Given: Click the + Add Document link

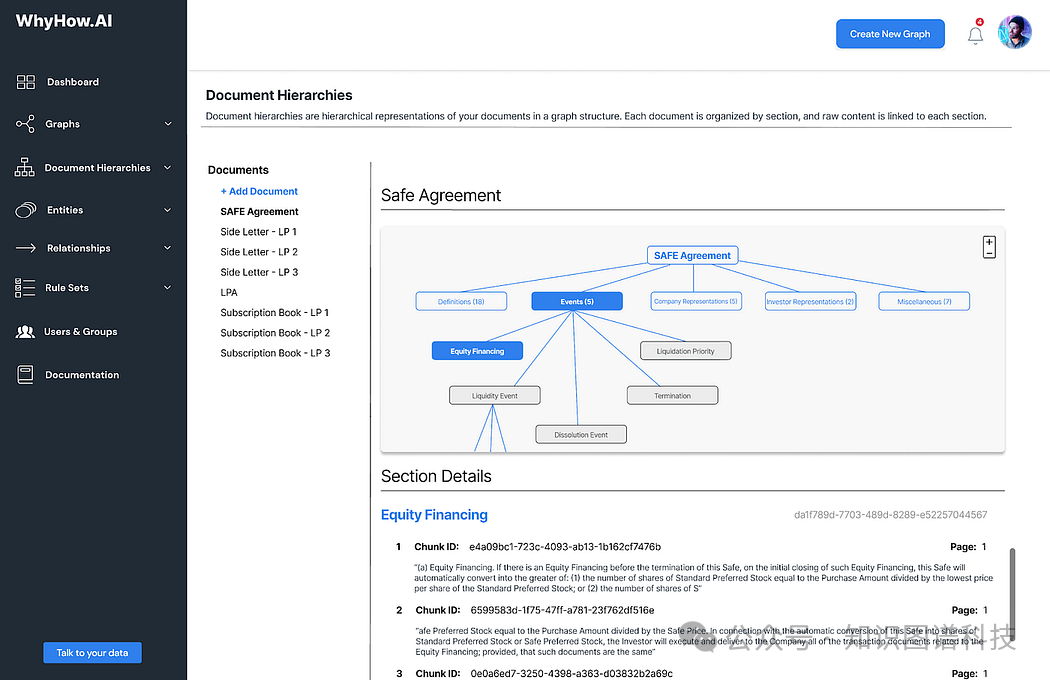Looking at the screenshot, I should pos(259,191).
